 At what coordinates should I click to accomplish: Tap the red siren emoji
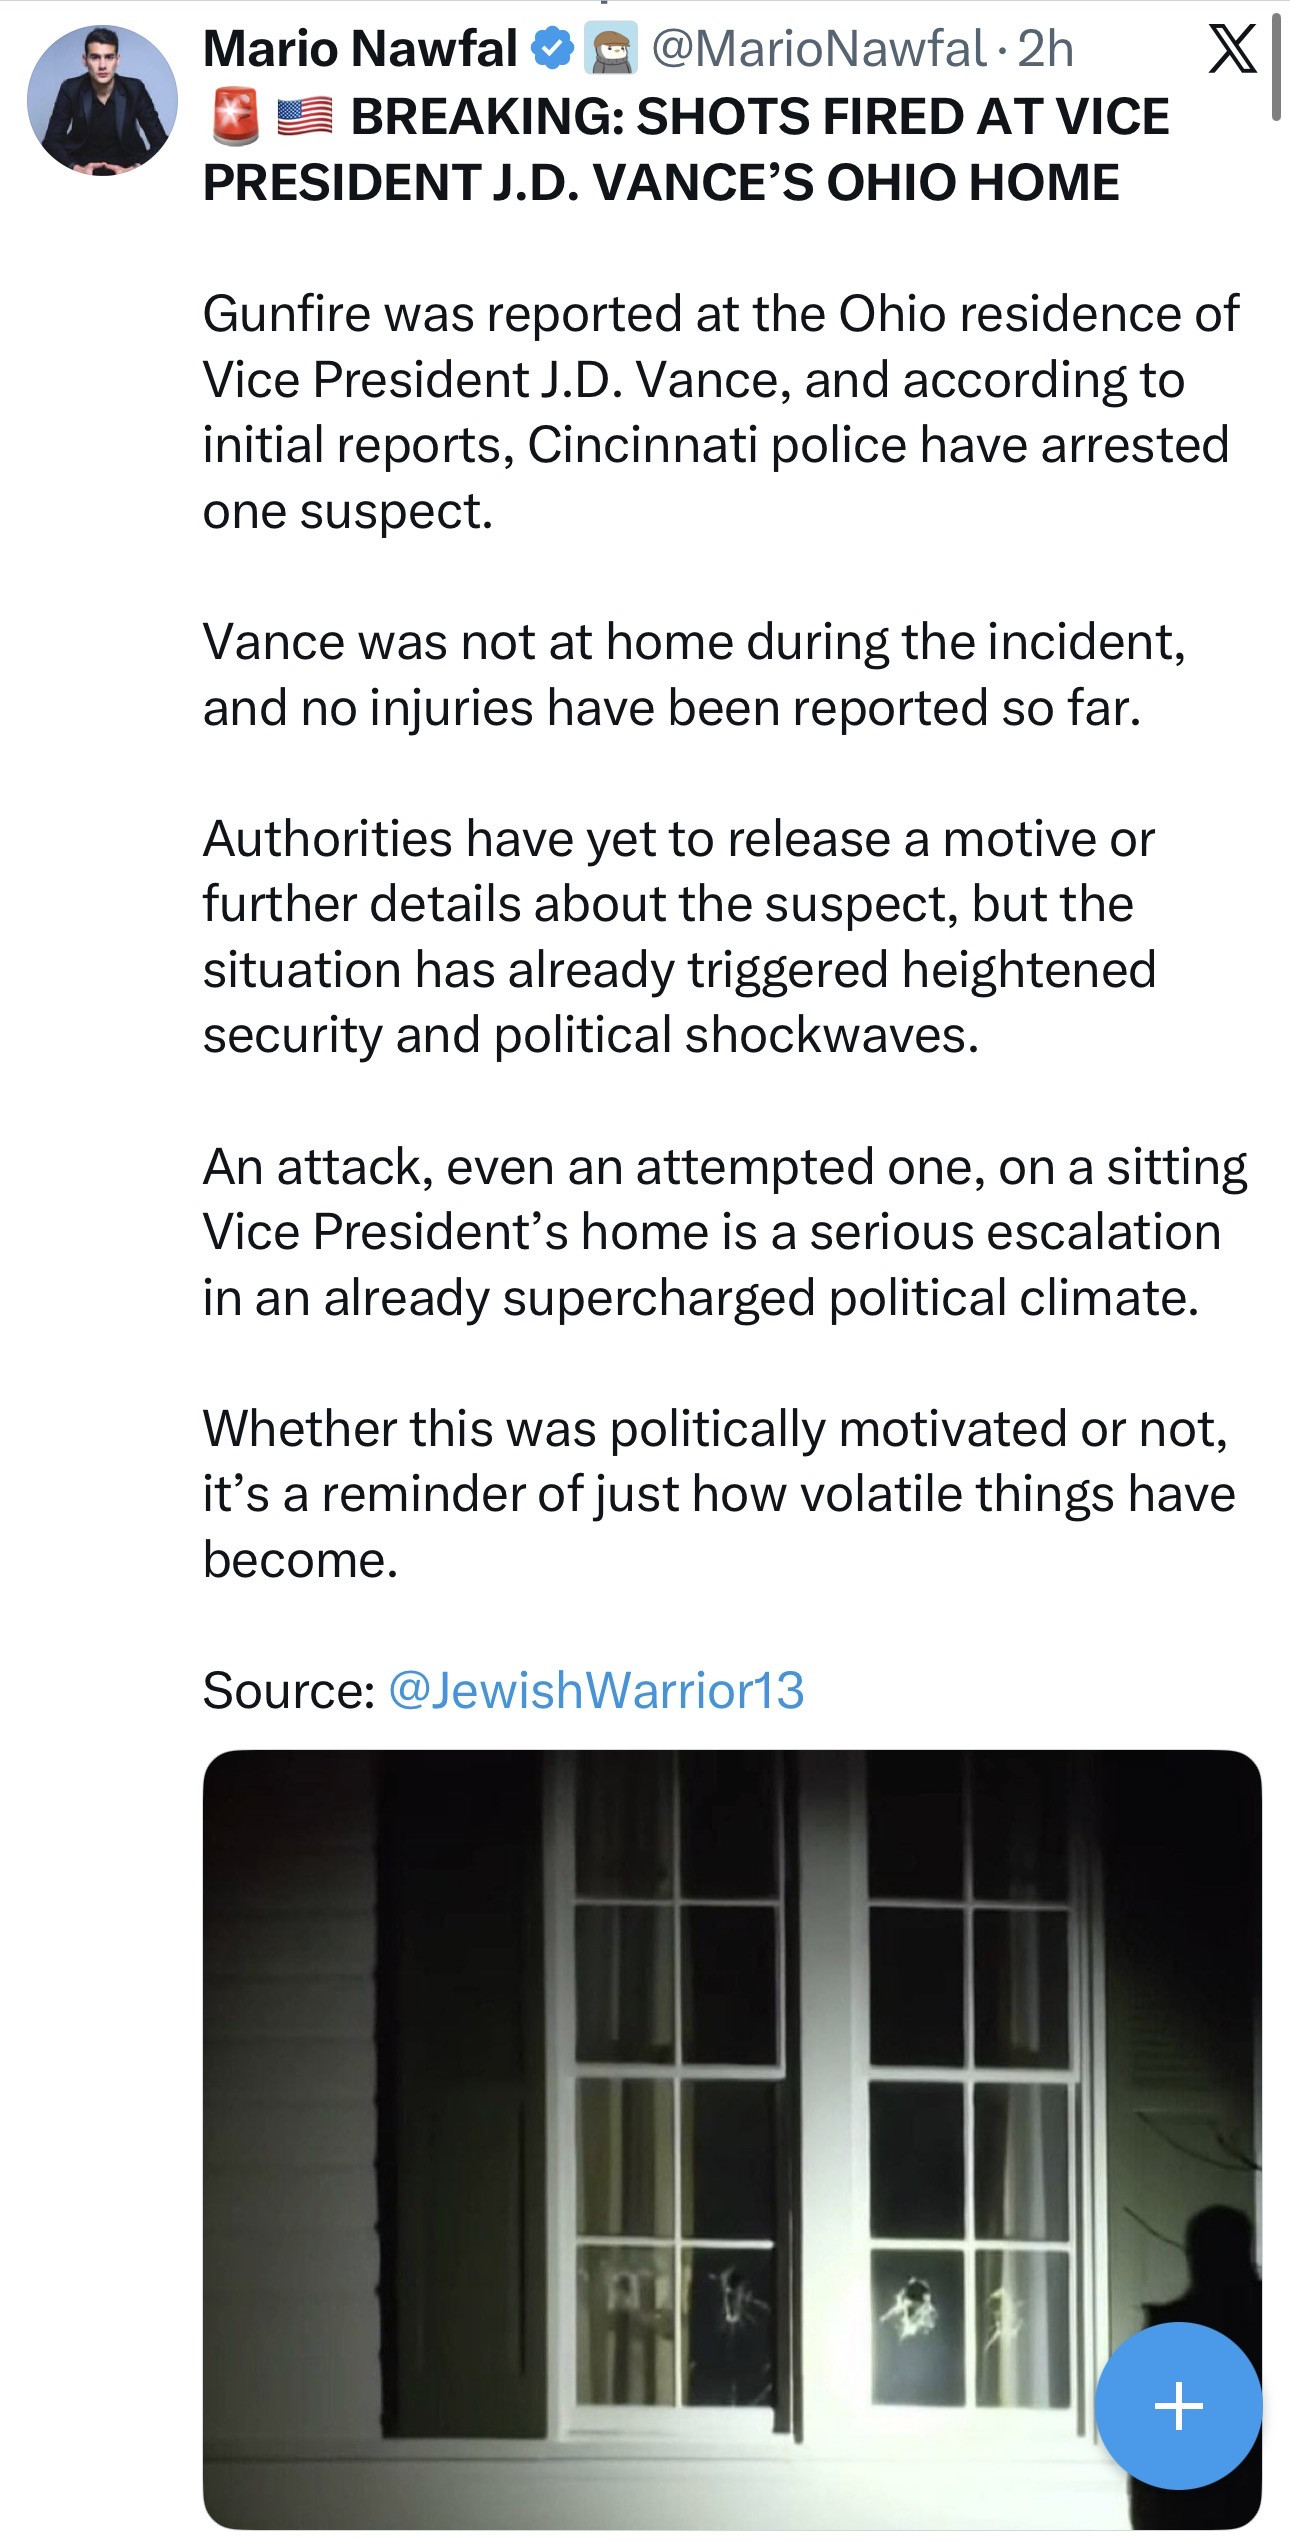tap(236, 117)
